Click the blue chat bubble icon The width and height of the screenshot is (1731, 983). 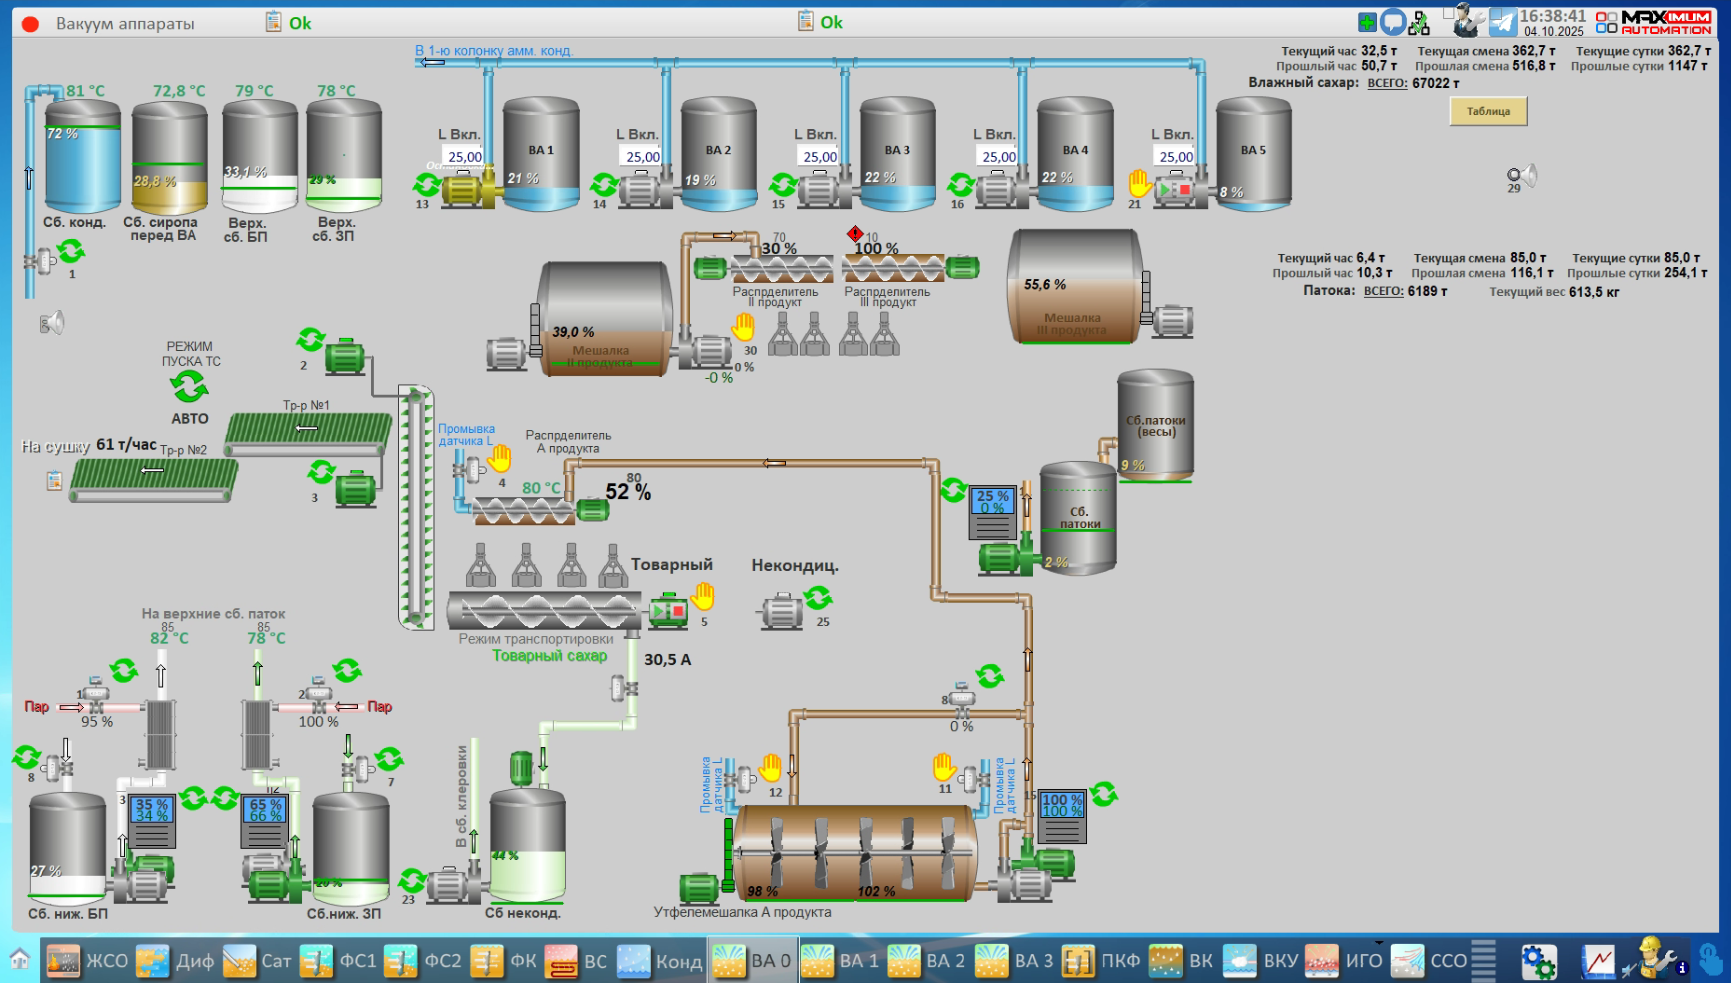pyautogui.click(x=1393, y=22)
